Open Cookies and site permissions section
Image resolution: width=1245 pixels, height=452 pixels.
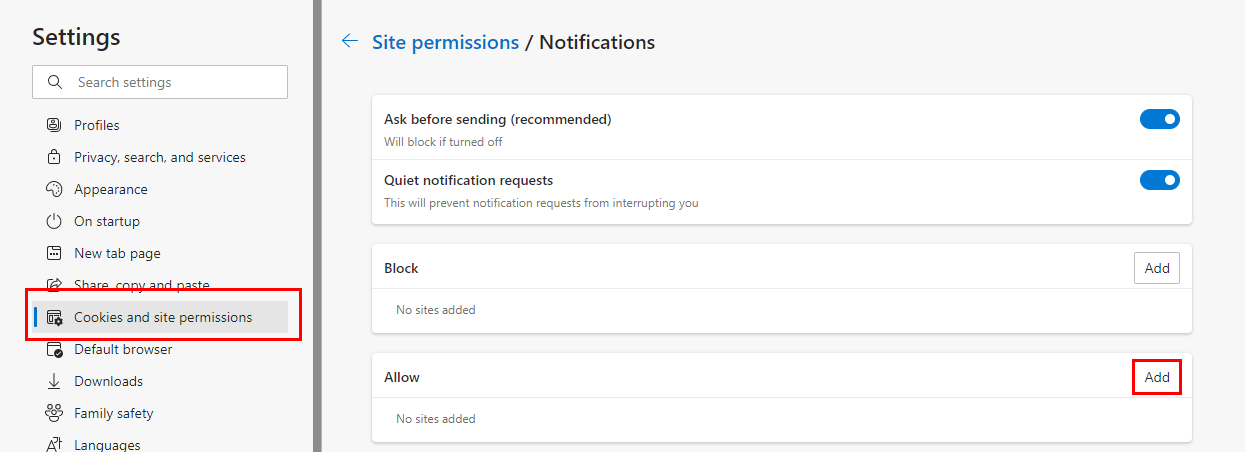click(x=163, y=317)
